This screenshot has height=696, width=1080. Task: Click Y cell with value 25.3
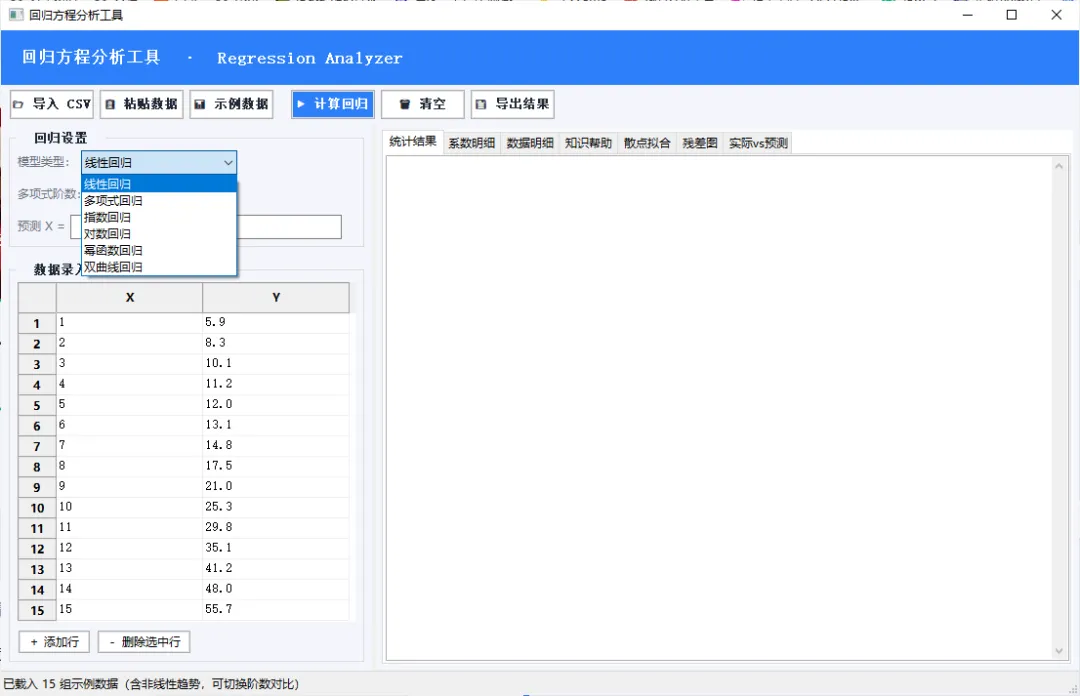coord(276,507)
